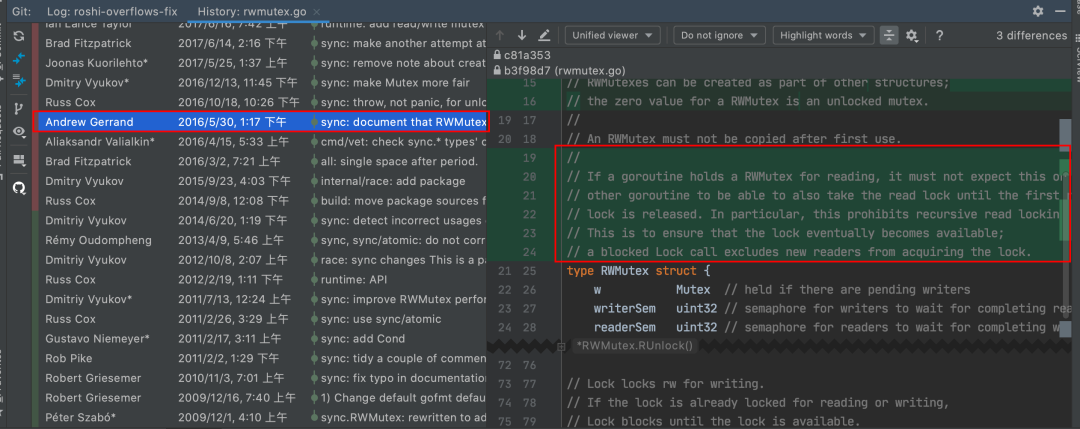The image size is (1080, 429).
Task: Click the branch icon in Git sidebar
Action: (19, 109)
